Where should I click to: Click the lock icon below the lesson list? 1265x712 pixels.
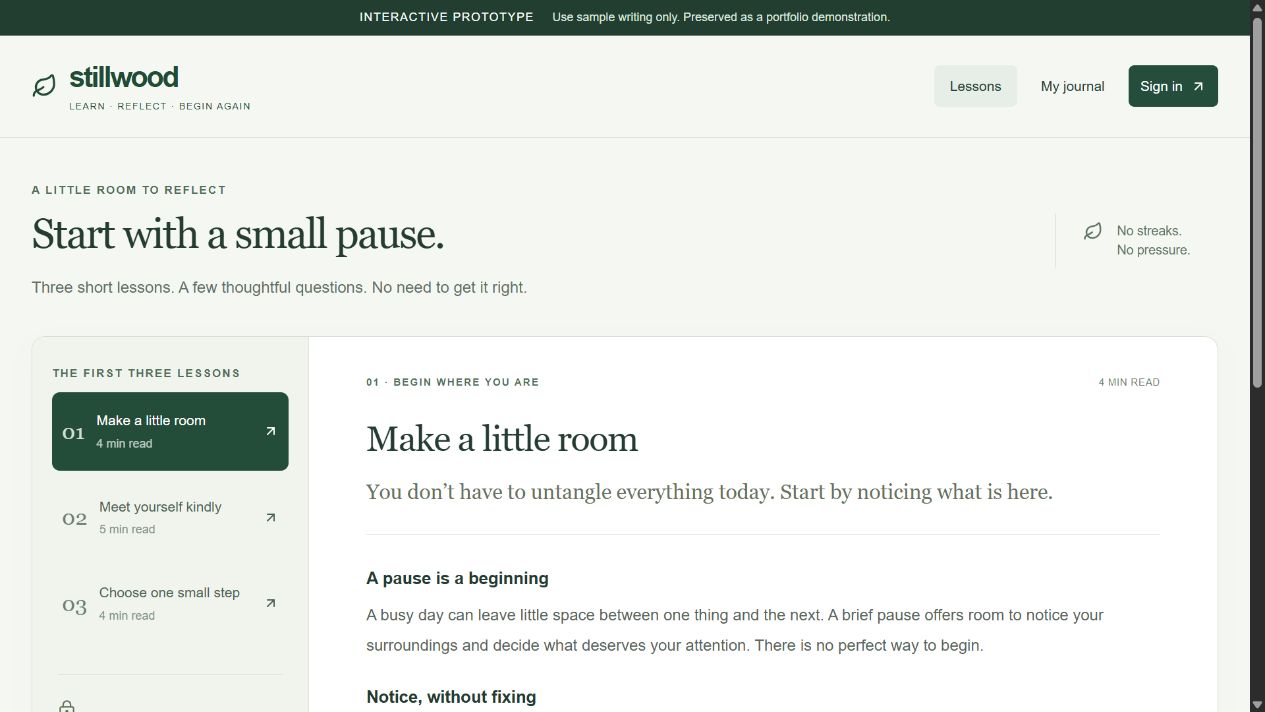pos(67,706)
